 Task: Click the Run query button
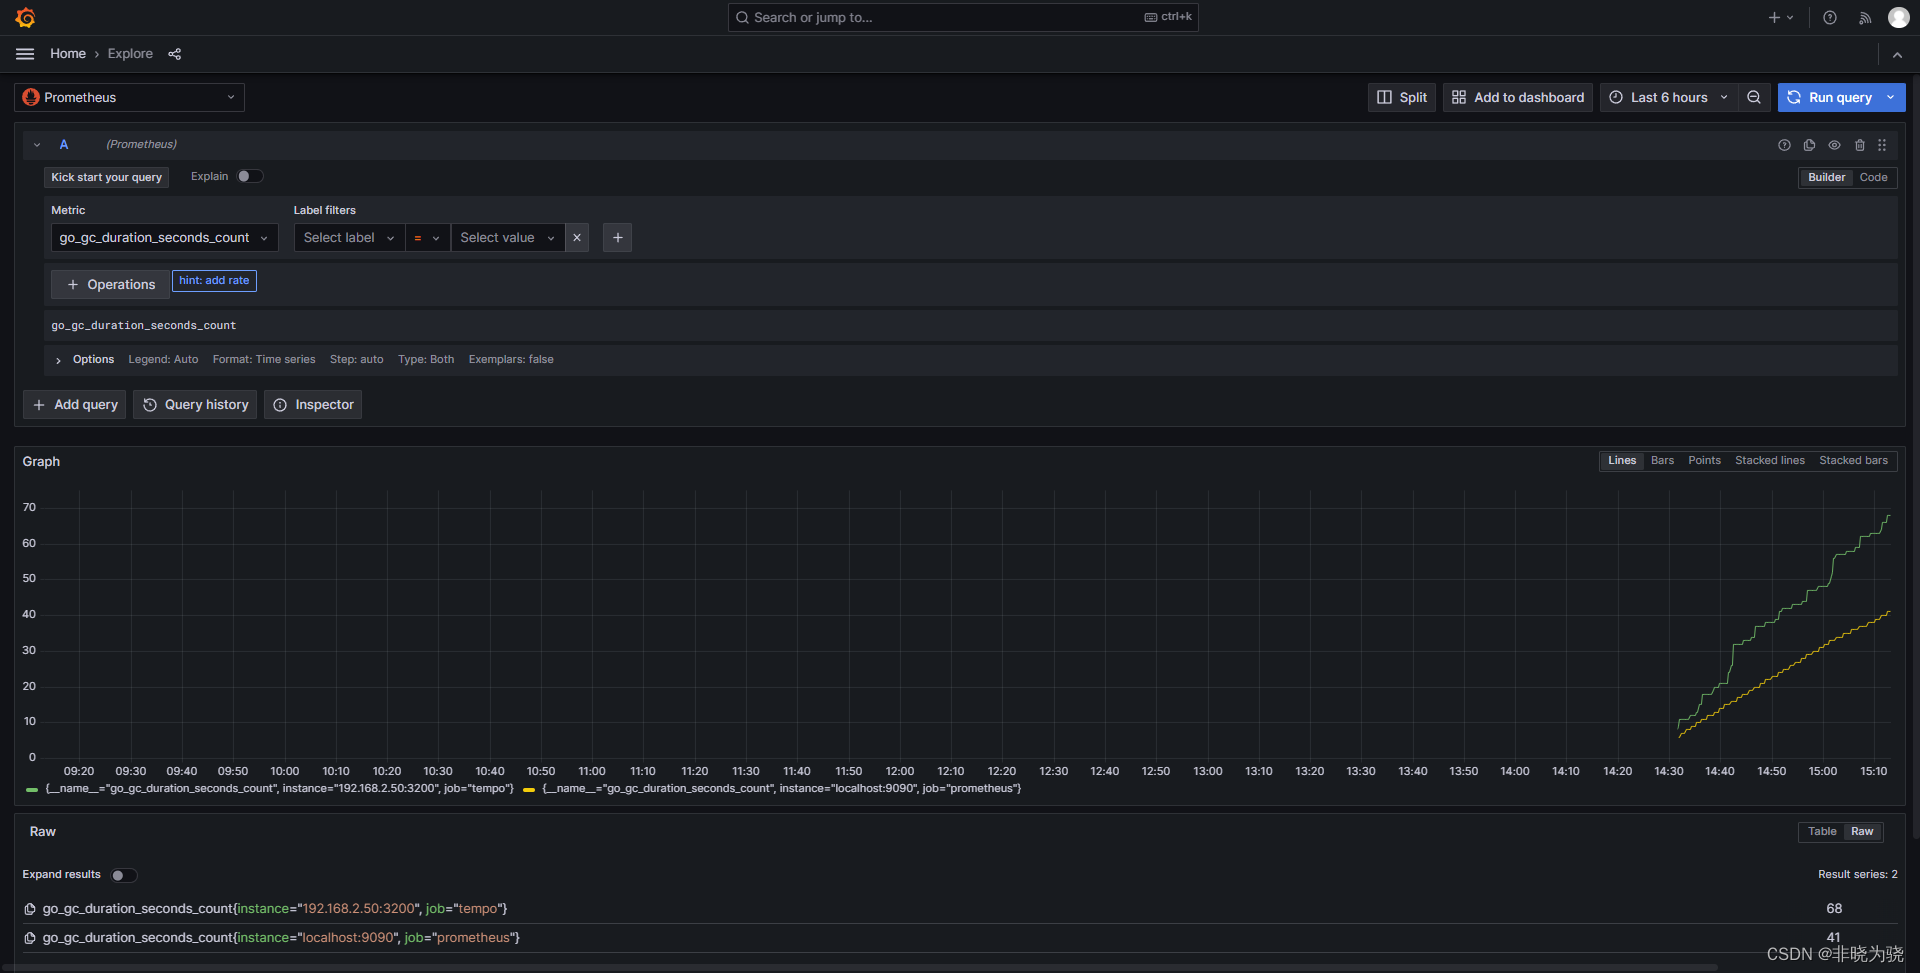tap(1829, 97)
